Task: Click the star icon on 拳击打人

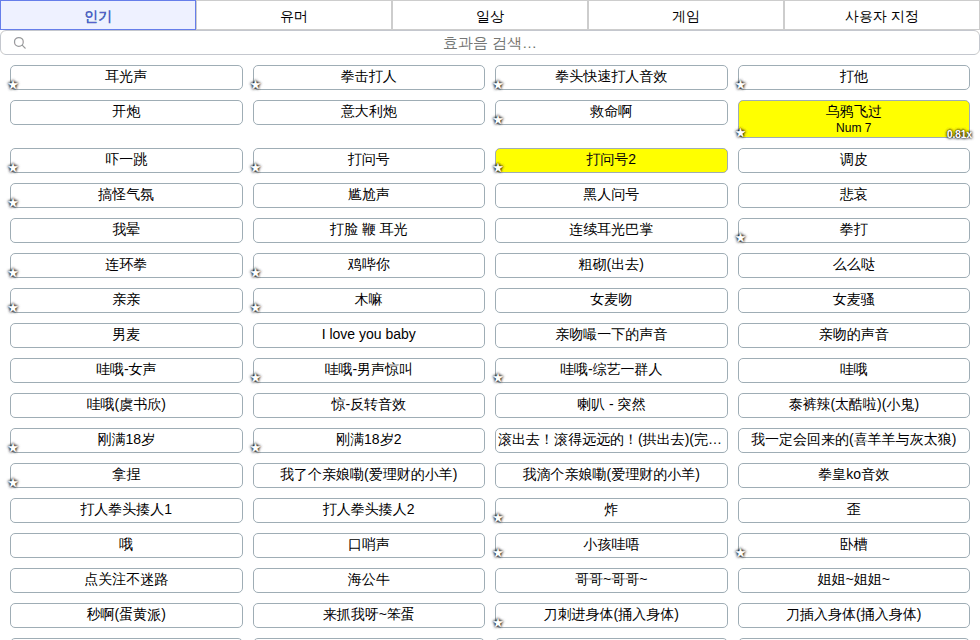Action: click(x=256, y=84)
